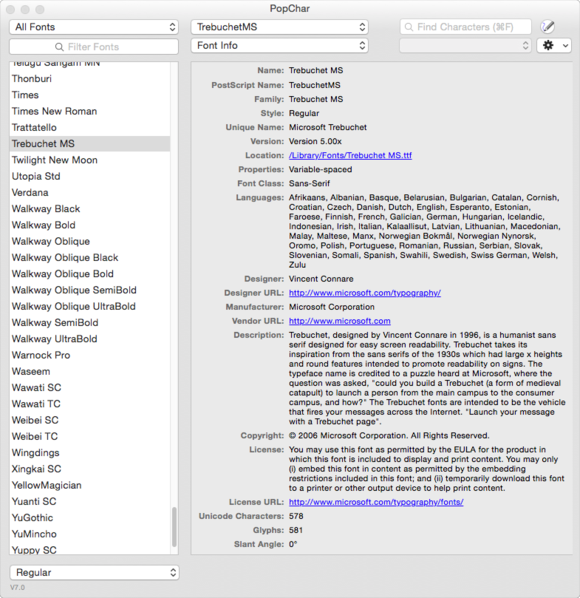Select YuGothic font
580x598 pixels.
click(90, 518)
